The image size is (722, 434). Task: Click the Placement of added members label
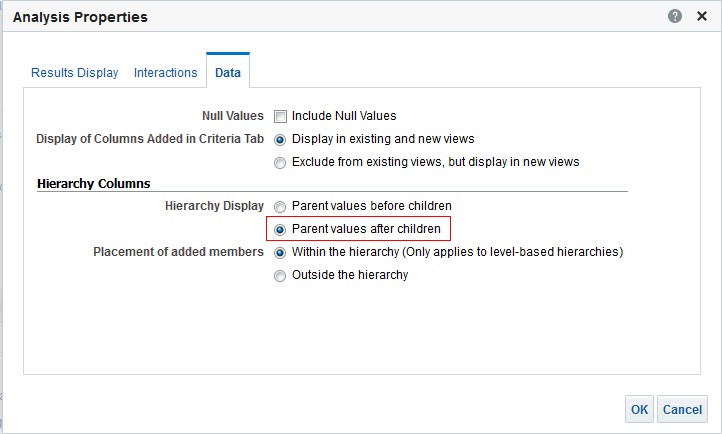point(178,252)
